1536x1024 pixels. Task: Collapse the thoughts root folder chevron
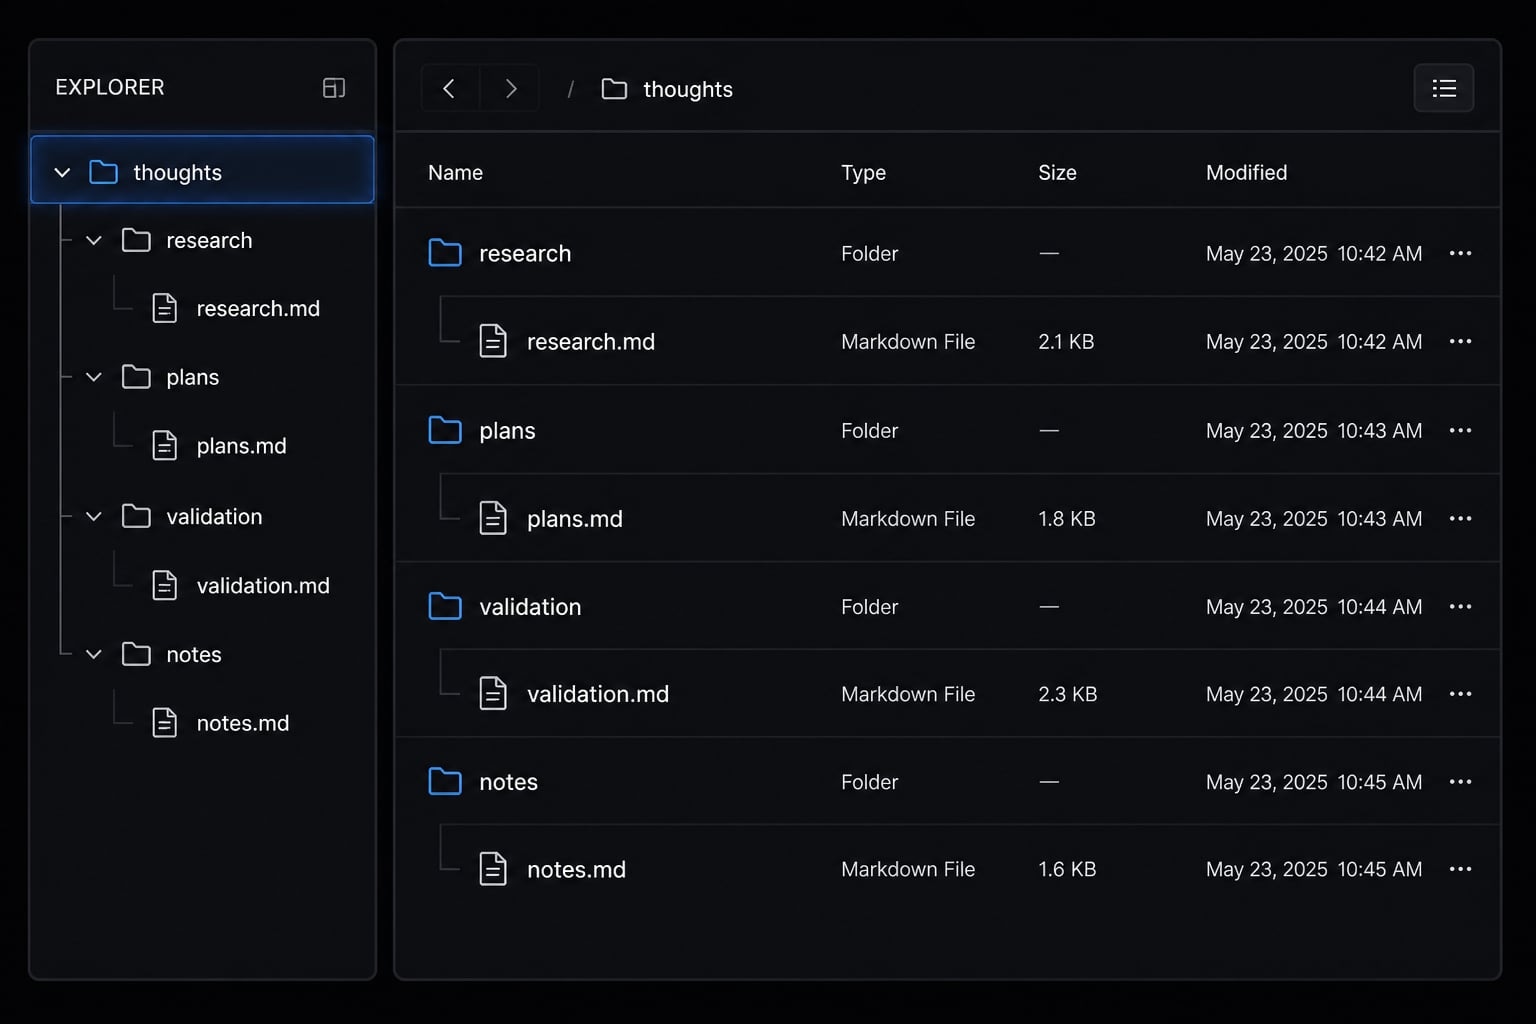click(62, 172)
